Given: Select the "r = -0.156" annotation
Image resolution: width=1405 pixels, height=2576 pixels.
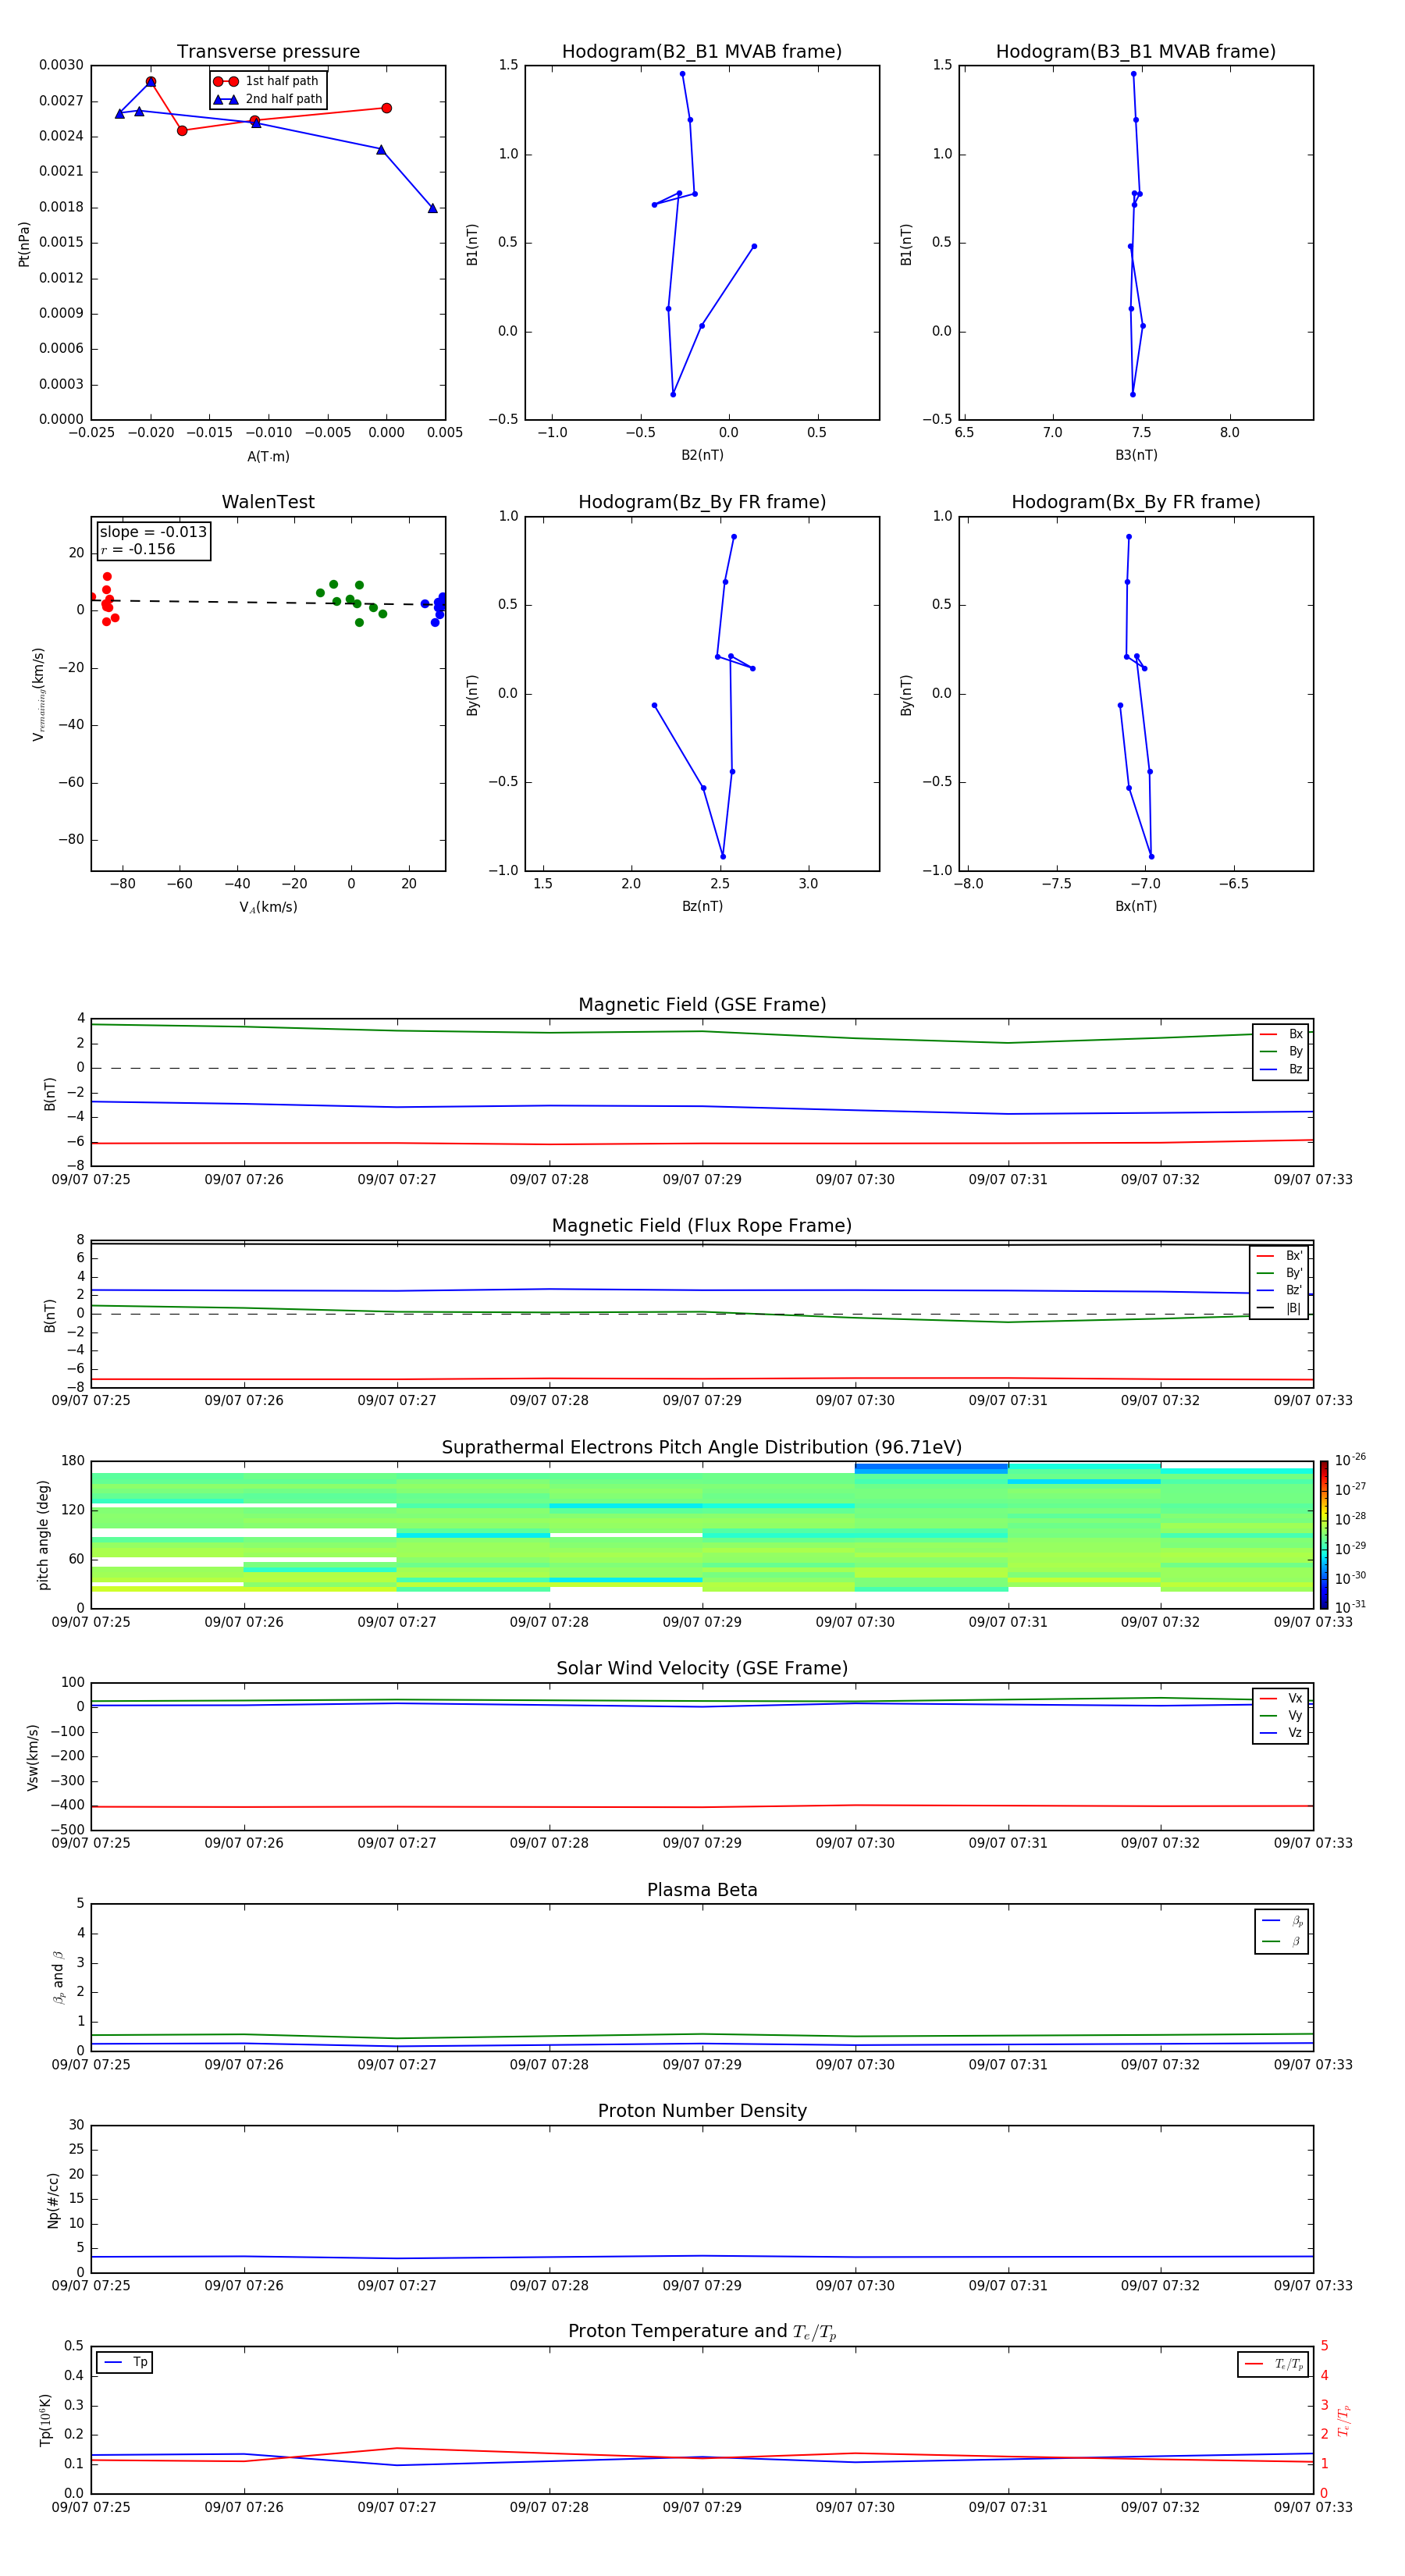Looking at the screenshot, I should pos(138,549).
